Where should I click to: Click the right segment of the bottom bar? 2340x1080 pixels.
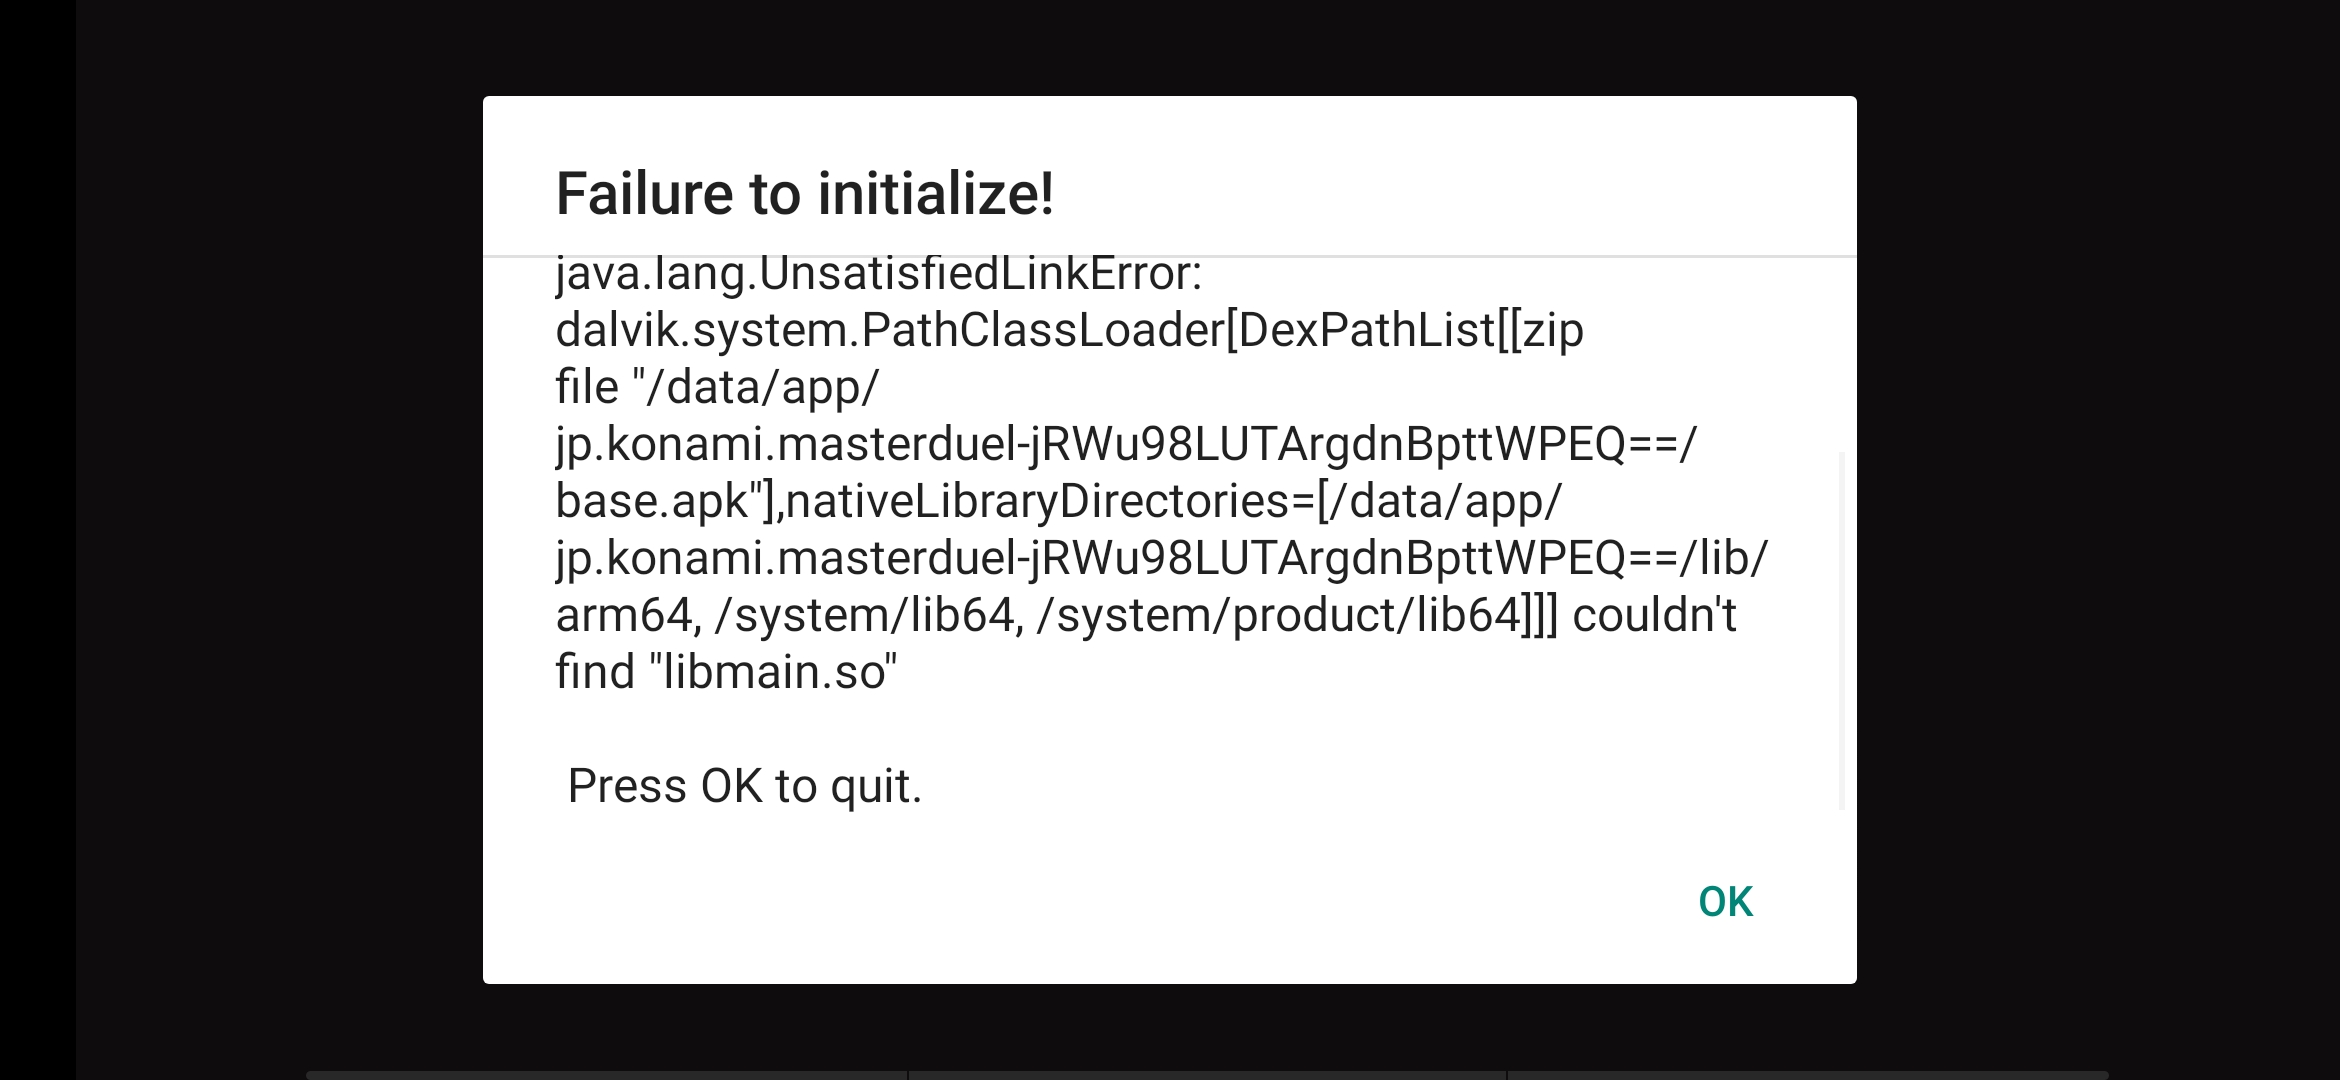[x=1808, y=1075]
